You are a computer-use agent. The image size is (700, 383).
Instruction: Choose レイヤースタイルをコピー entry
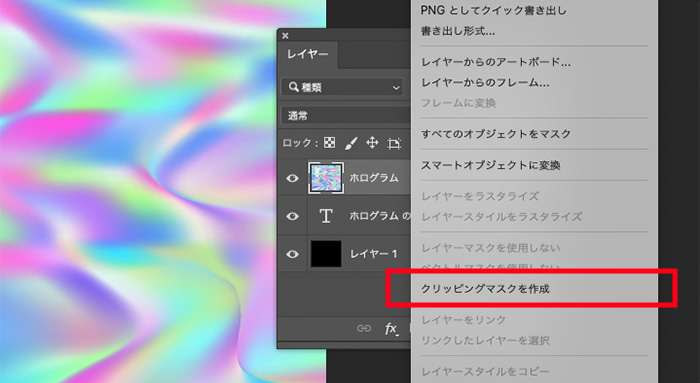(485, 371)
